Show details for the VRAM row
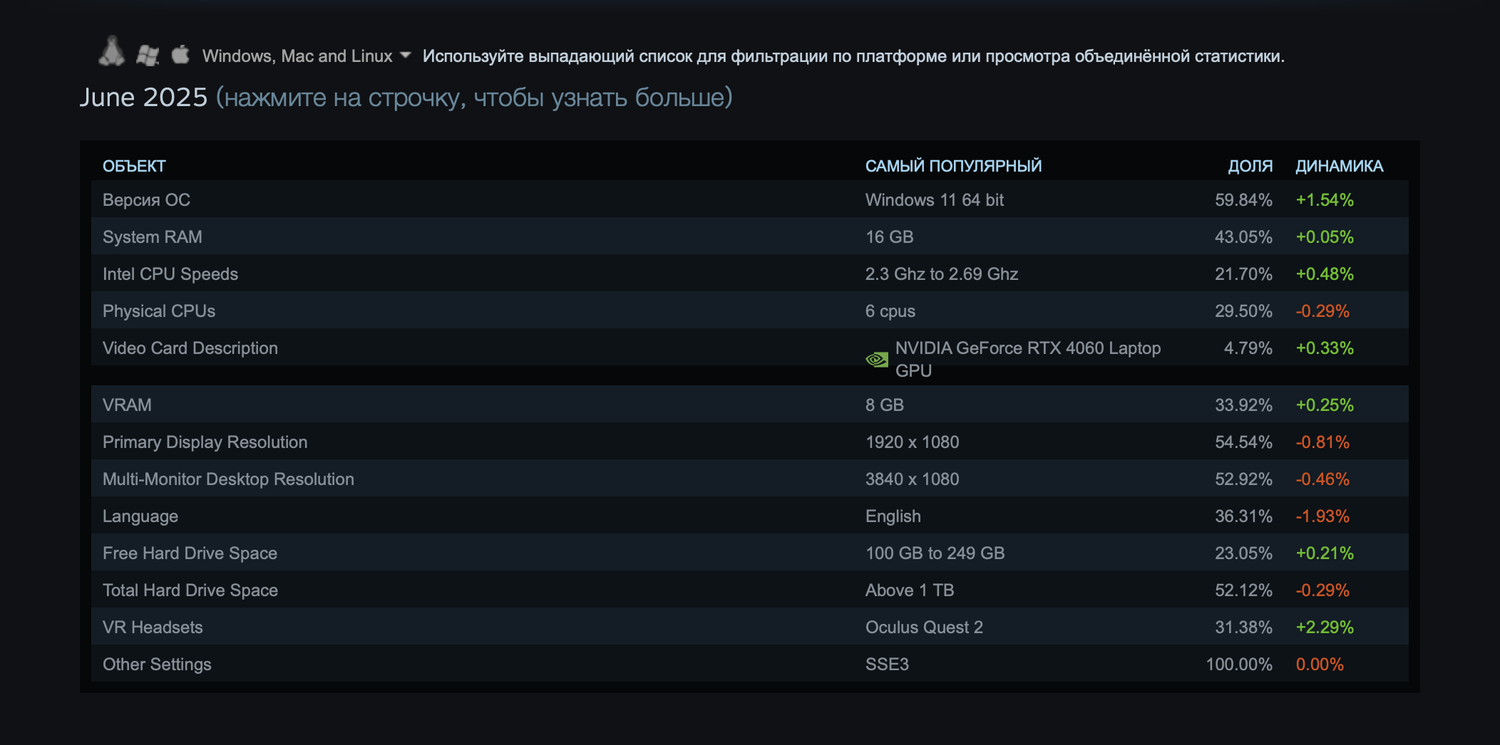Screen dimensions: 1500x745 point(127,405)
